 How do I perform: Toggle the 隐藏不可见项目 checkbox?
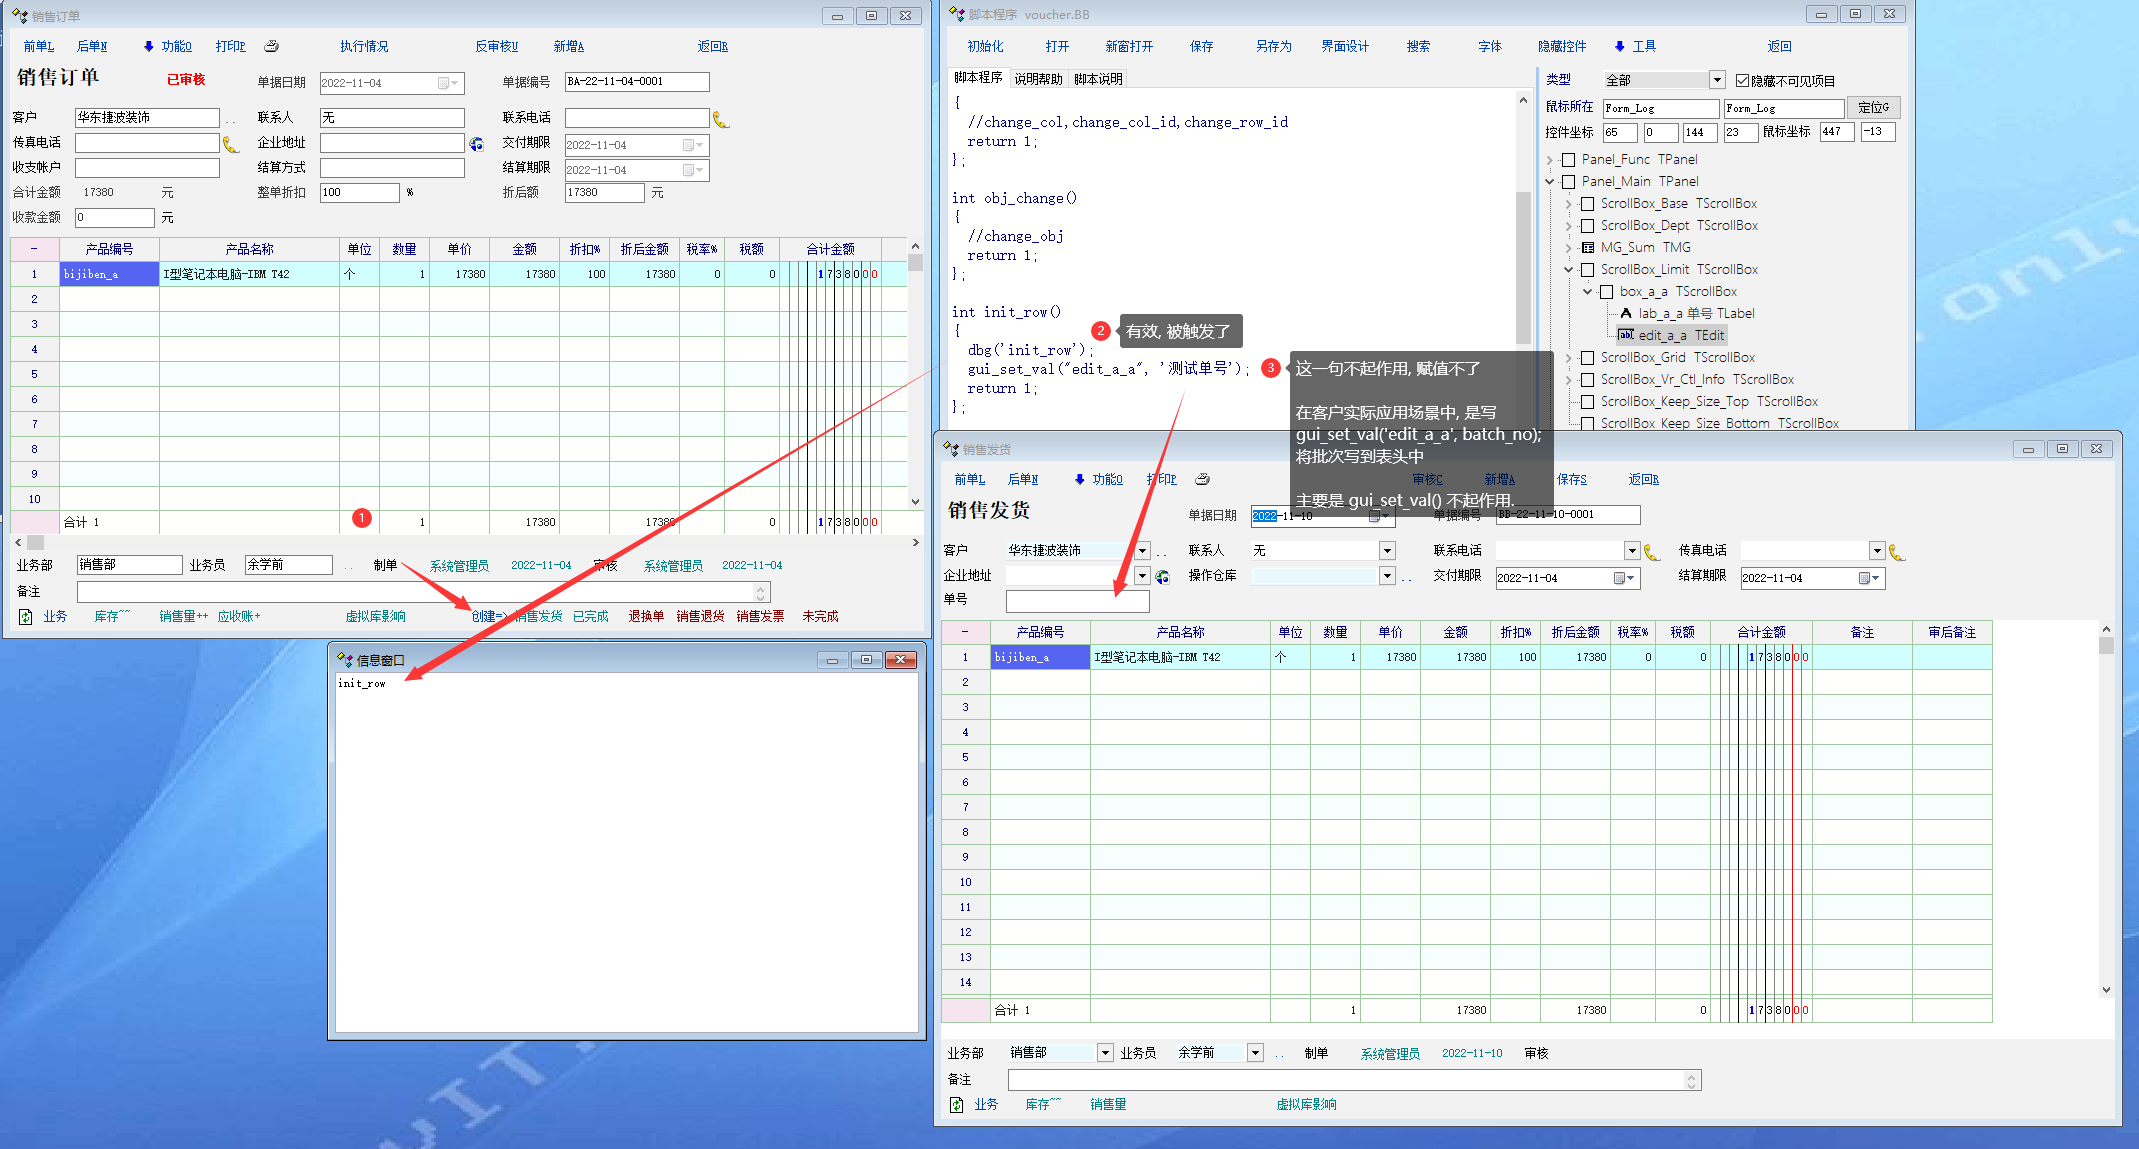pos(1742,80)
